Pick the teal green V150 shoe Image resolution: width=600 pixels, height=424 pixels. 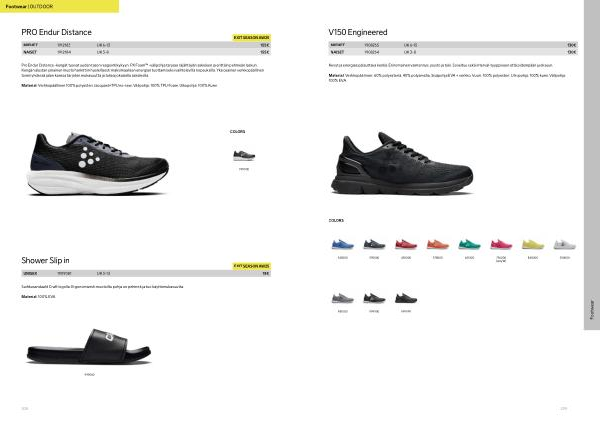tap(469, 244)
